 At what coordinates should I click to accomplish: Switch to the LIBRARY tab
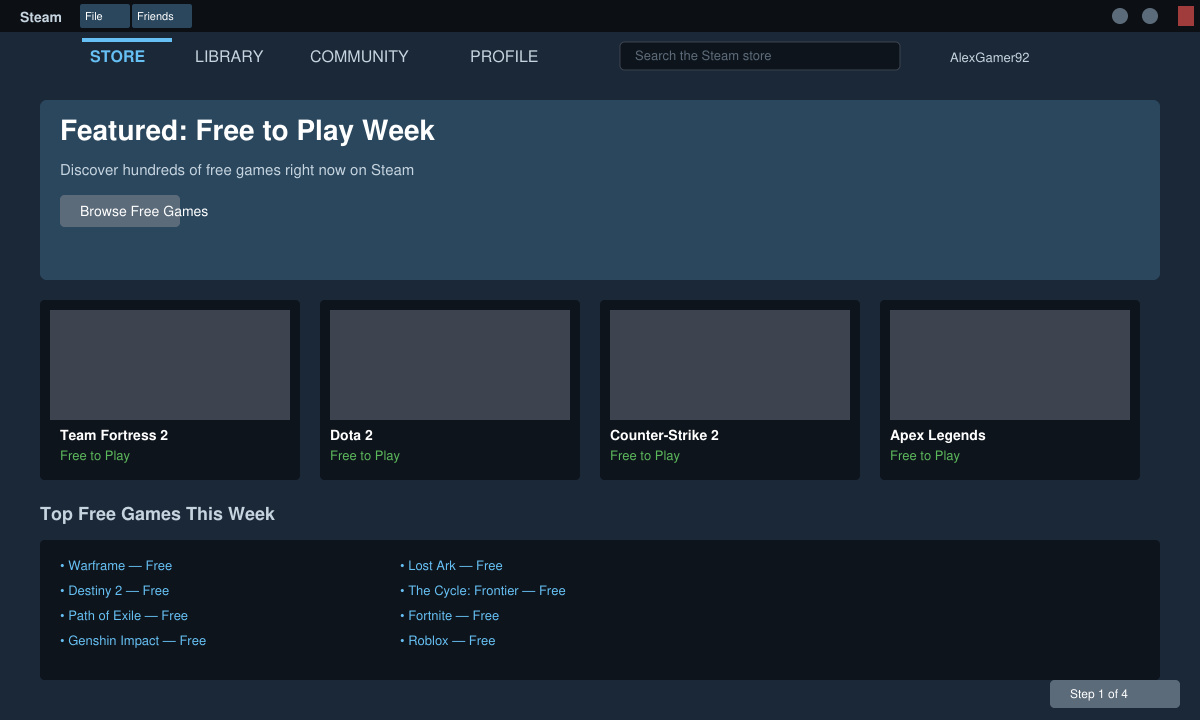pyautogui.click(x=229, y=56)
